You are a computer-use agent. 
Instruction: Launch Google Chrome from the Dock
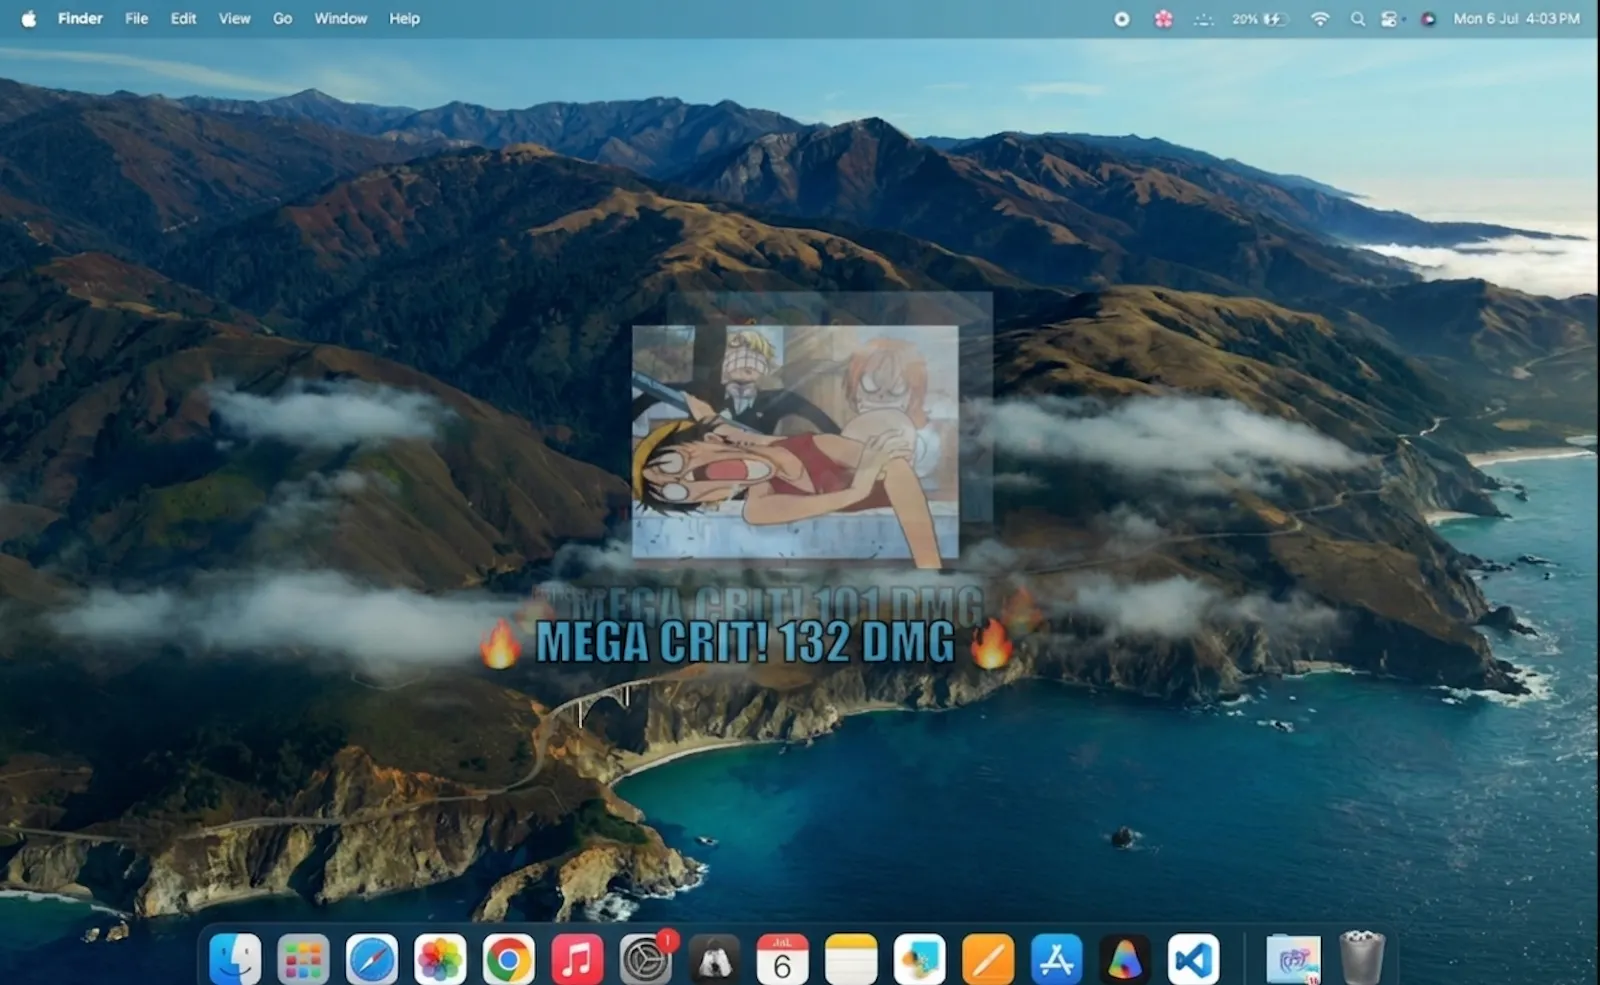click(508, 959)
